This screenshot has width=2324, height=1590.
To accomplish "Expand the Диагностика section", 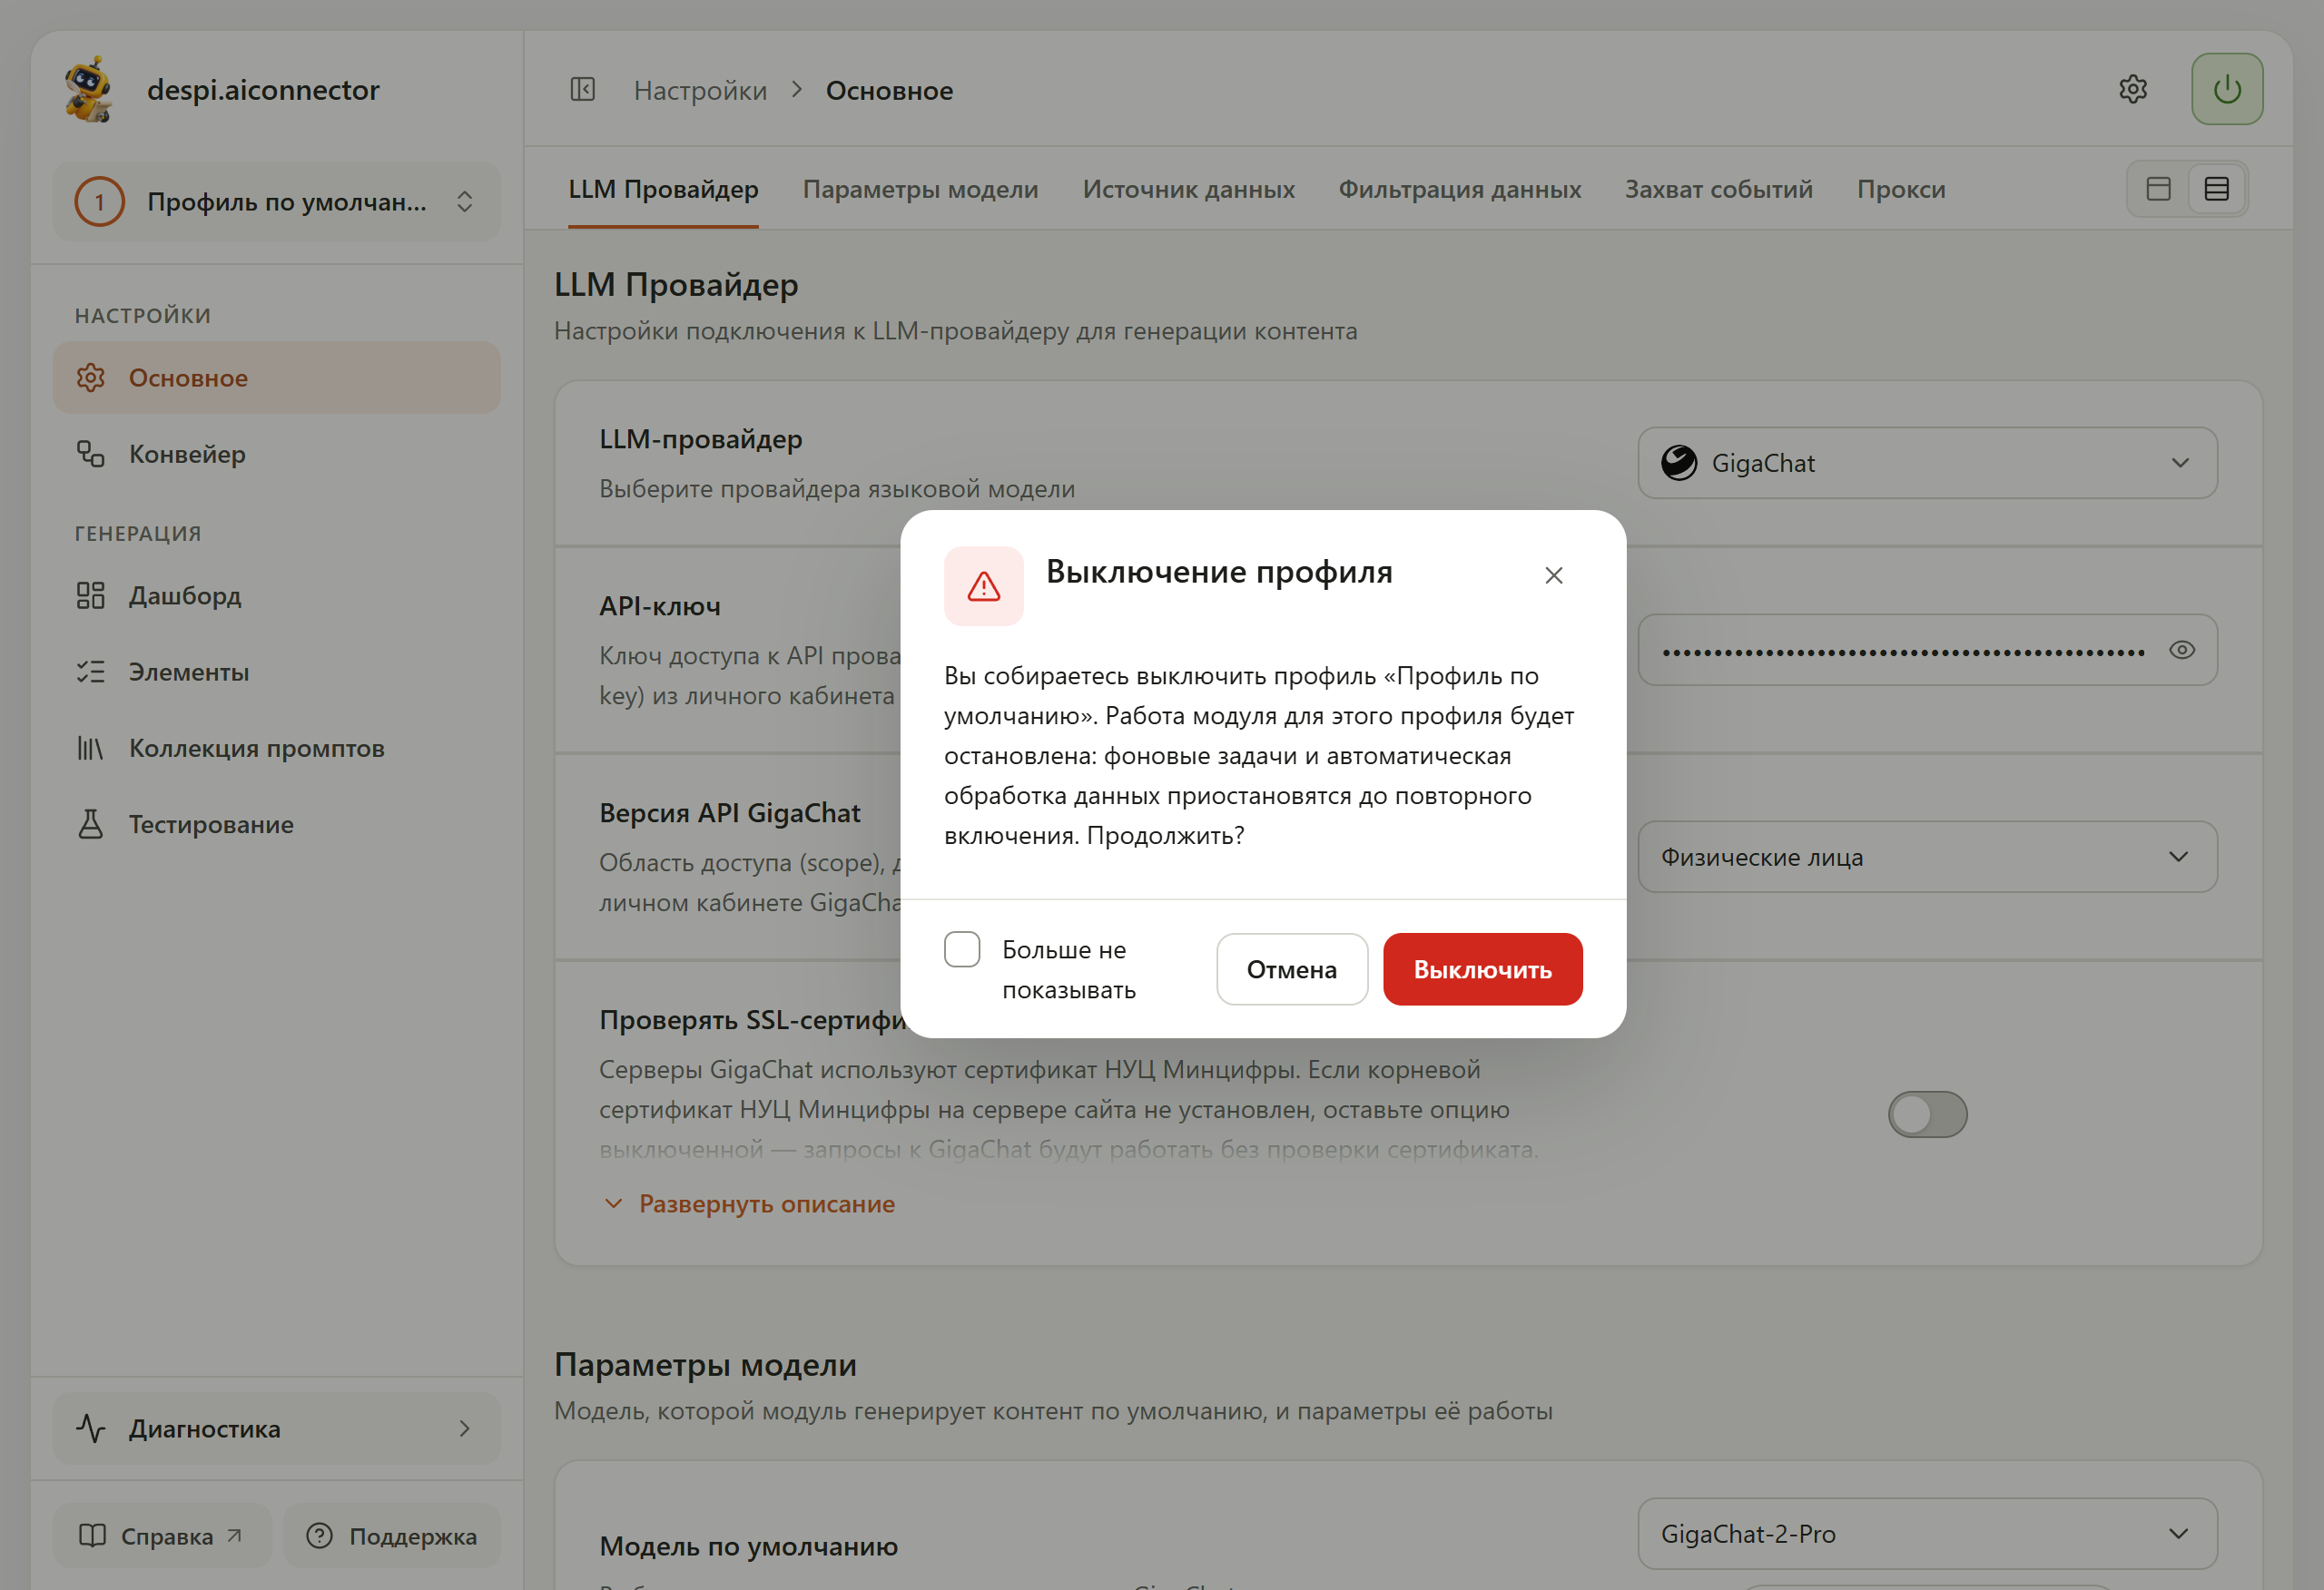I will (x=277, y=1429).
